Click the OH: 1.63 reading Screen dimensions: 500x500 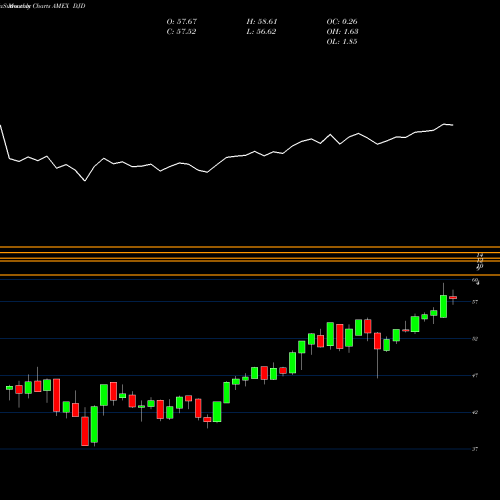(x=342, y=32)
